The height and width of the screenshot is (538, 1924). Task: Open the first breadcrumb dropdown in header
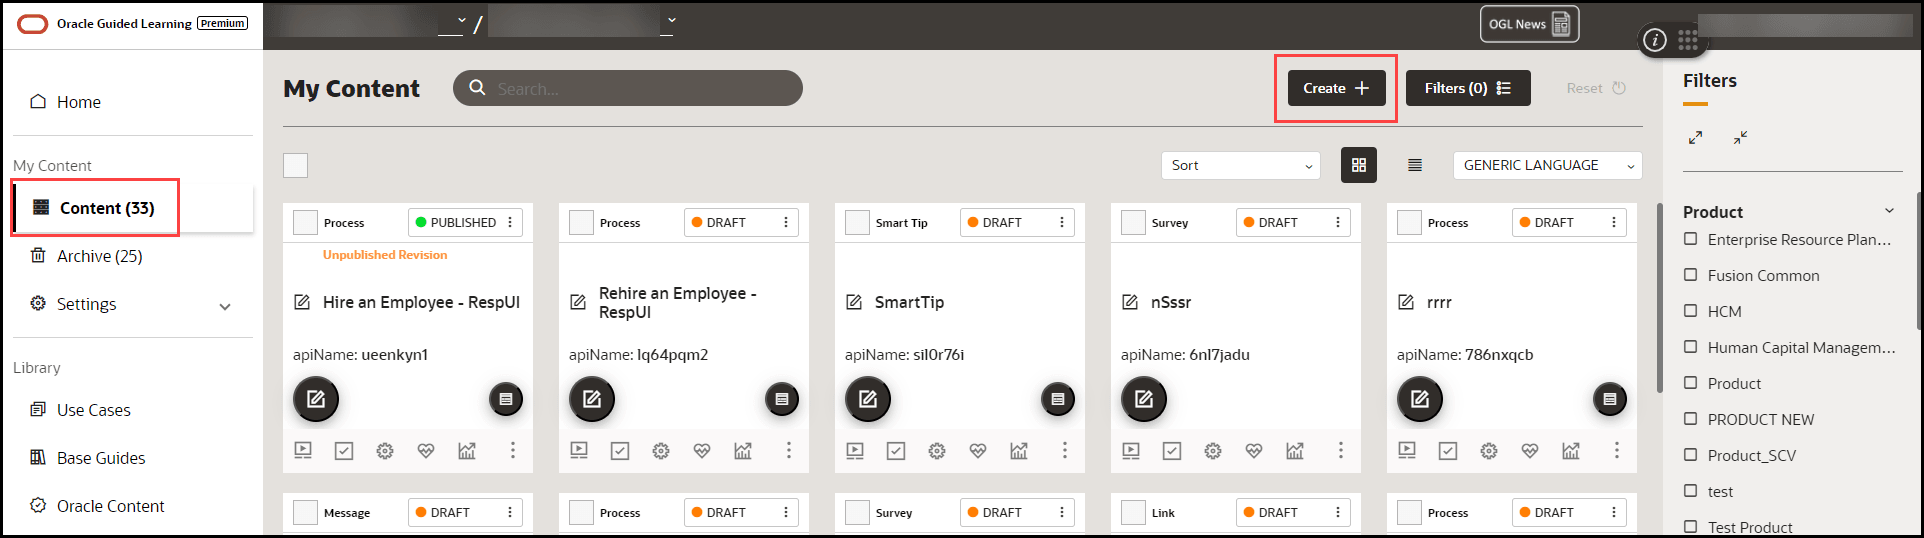pyautogui.click(x=461, y=20)
